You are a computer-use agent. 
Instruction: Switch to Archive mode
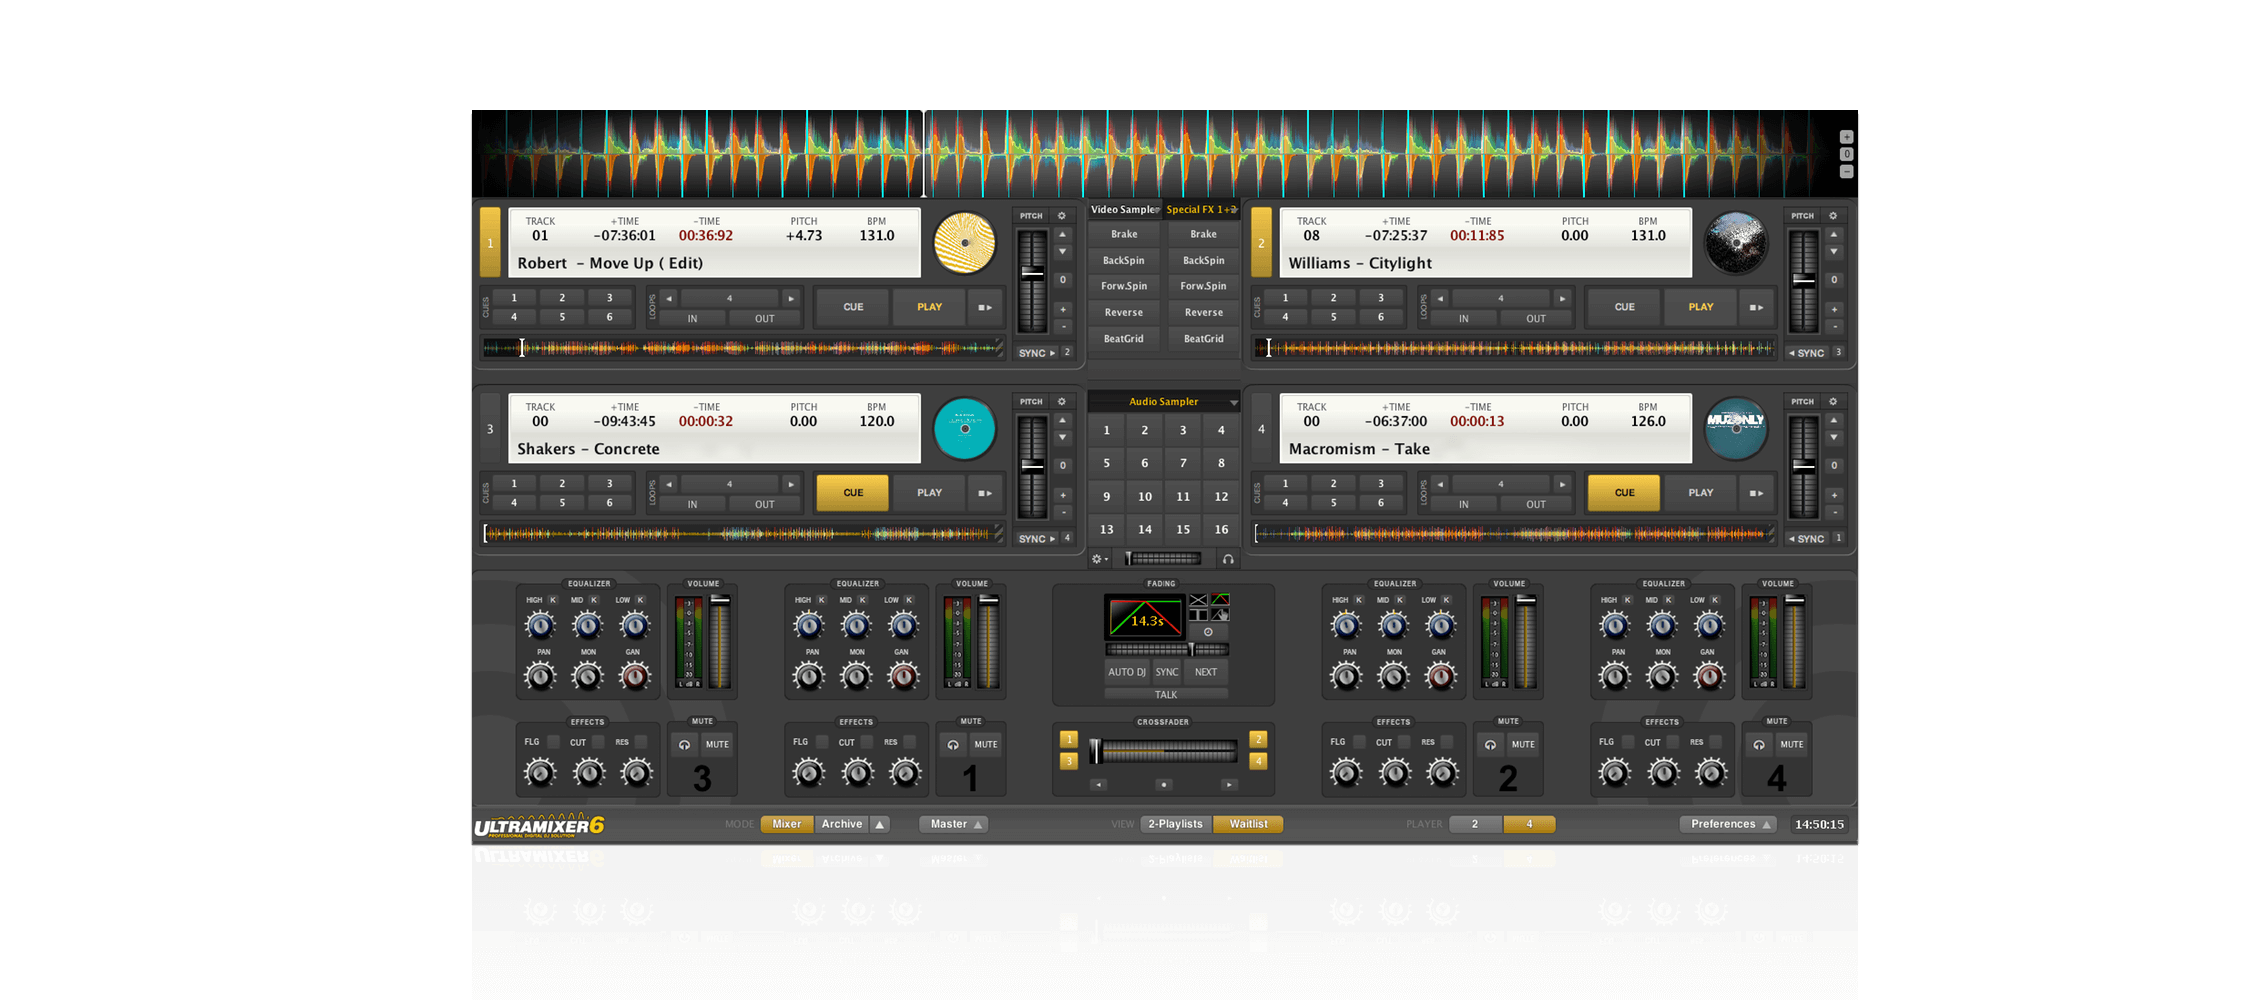coord(842,825)
